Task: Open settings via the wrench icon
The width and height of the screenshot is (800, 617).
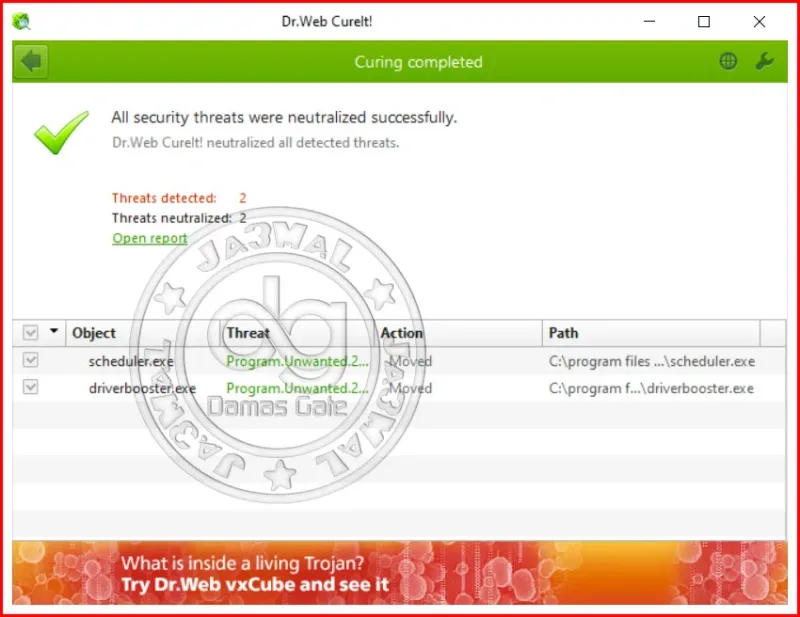Action: click(x=764, y=61)
